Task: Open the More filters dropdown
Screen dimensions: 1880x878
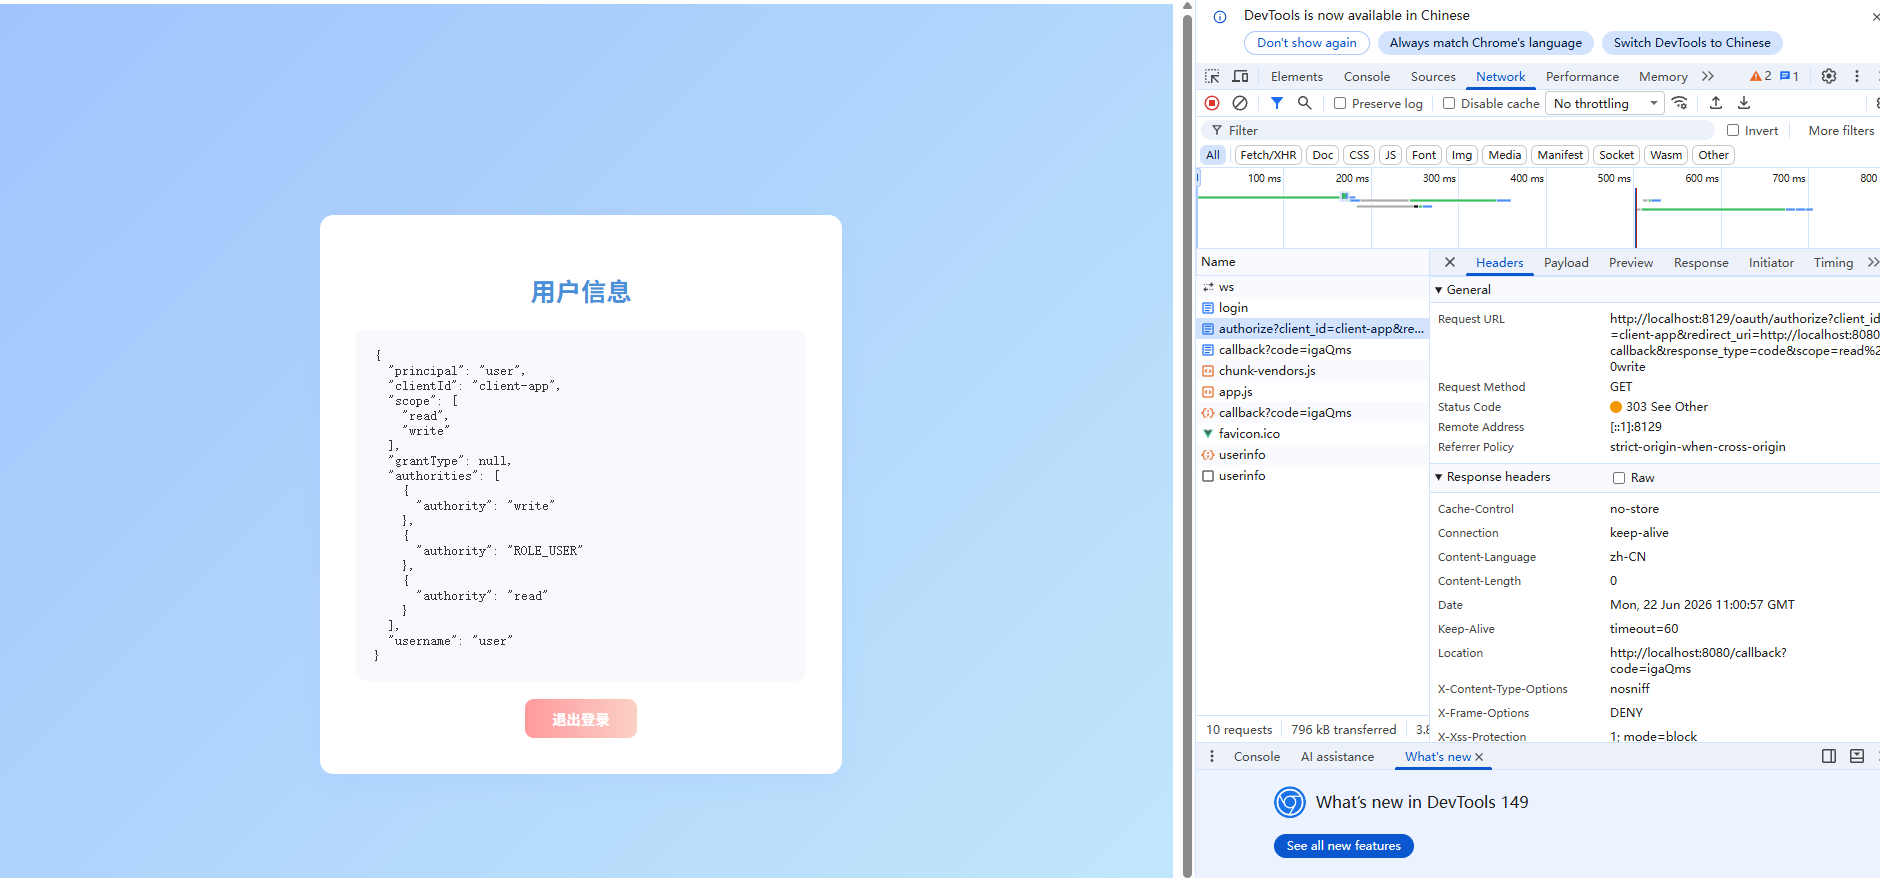Action: pos(1841,130)
